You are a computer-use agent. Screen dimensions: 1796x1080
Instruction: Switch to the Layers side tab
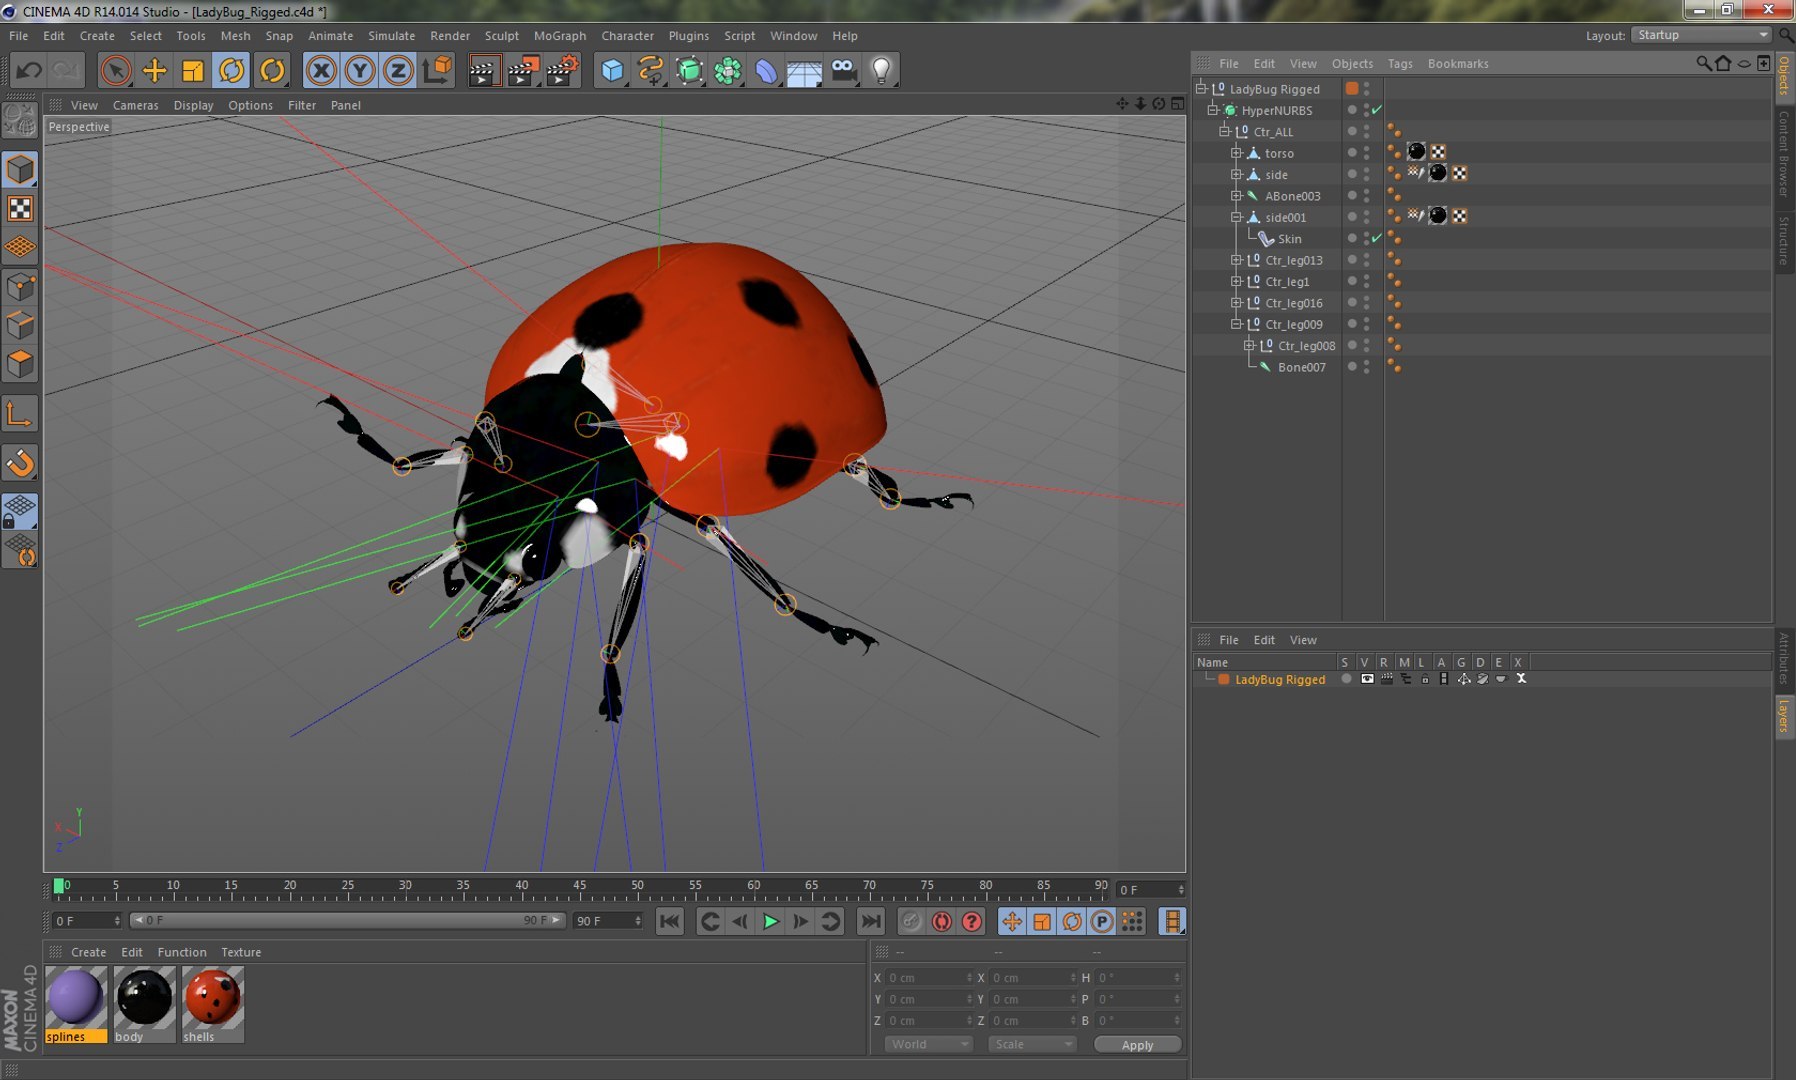coord(1783,715)
